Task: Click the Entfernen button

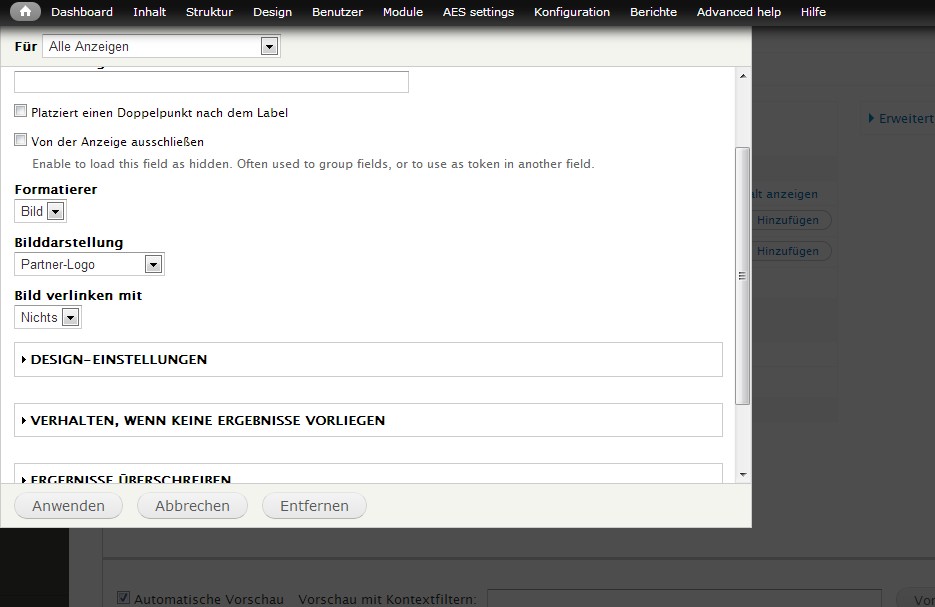Action: (314, 506)
